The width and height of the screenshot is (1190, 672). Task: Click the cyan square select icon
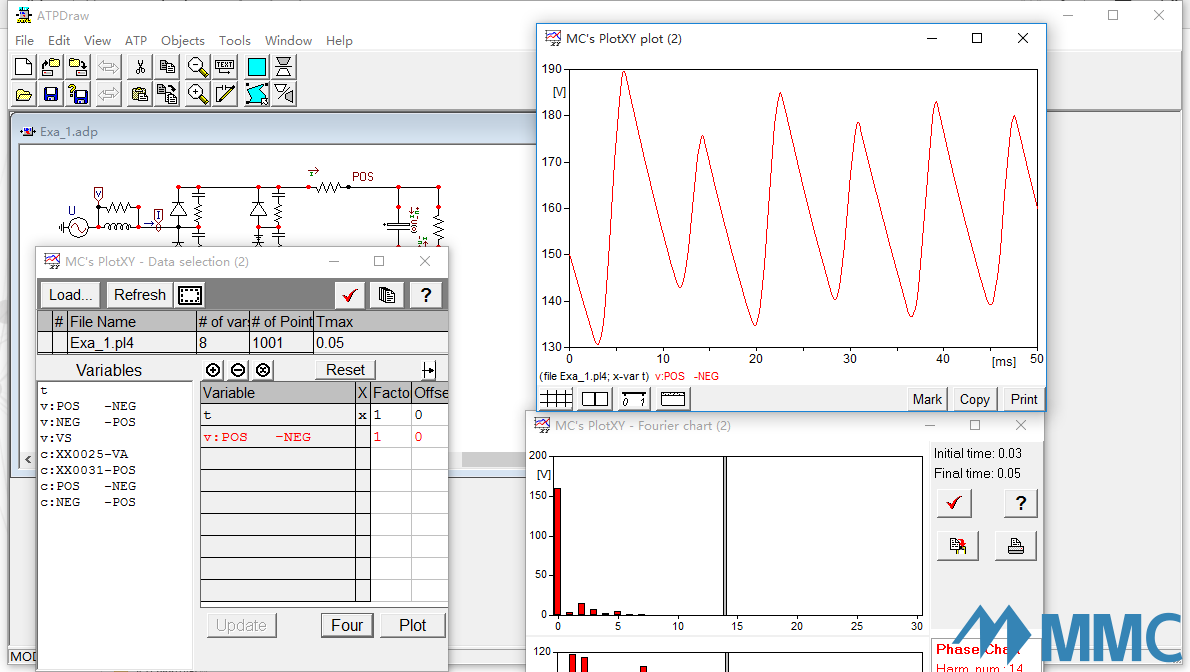(x=257, y=67)
